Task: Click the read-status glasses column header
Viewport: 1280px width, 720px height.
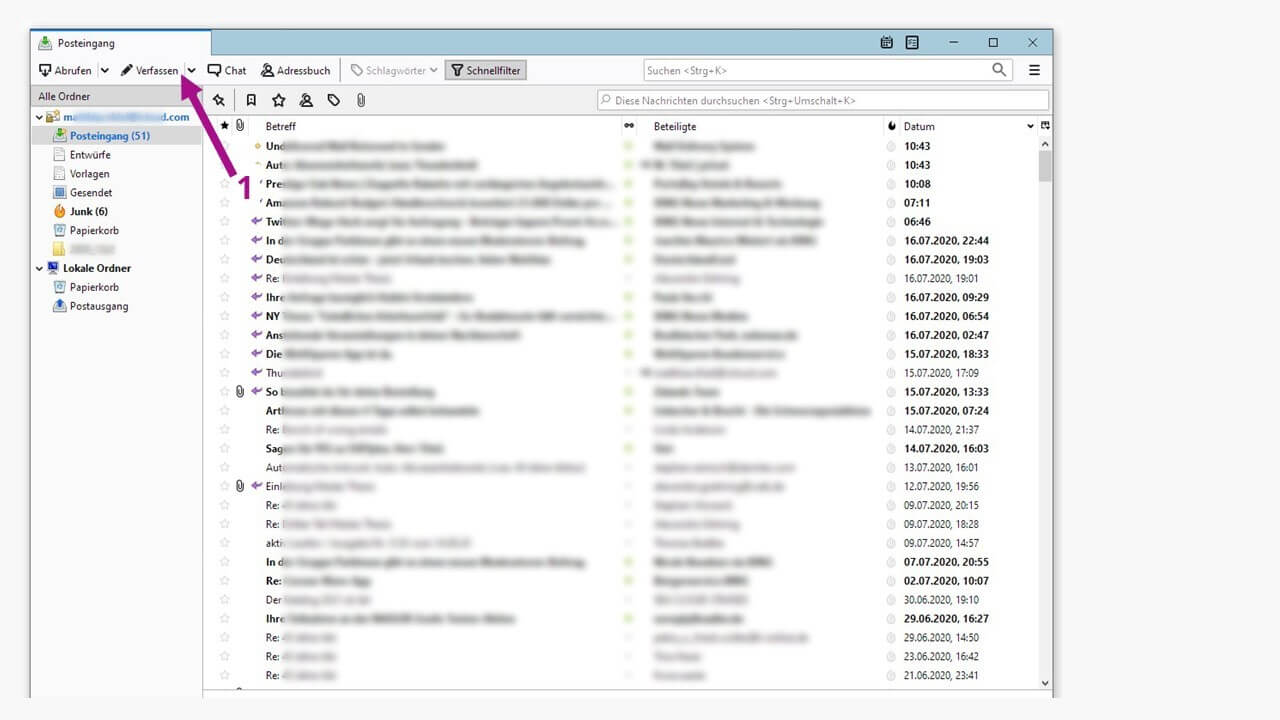Action: pyautogui.click(x=629, y=126)
